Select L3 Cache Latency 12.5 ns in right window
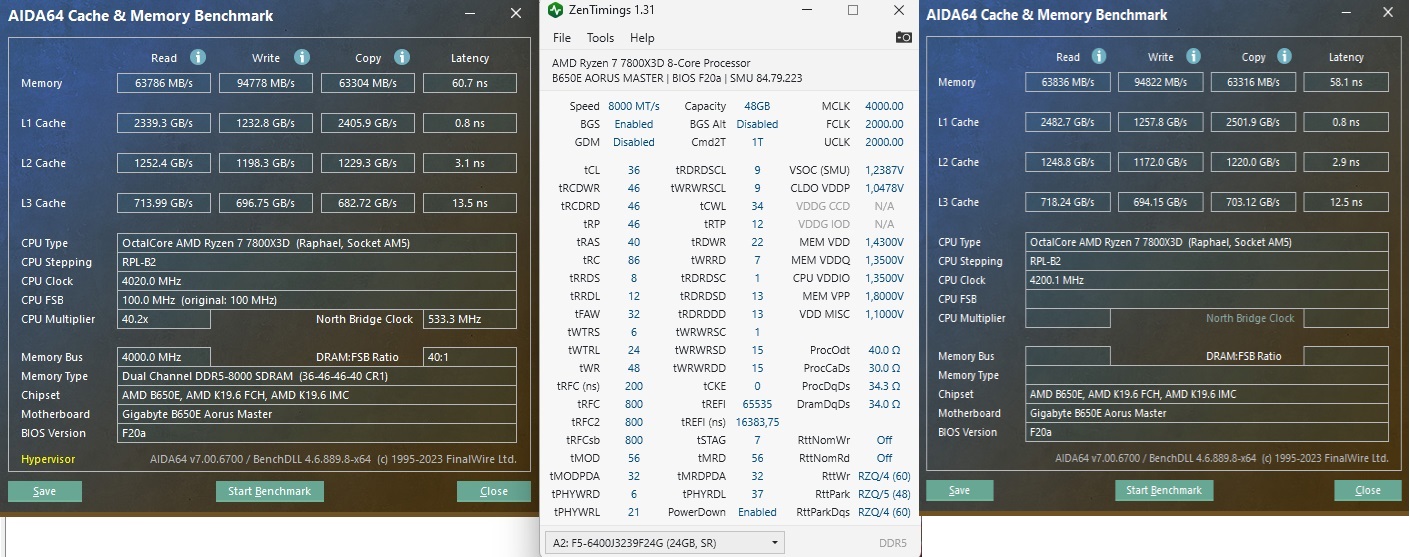Screen dimensions: 1410x557 tap(1346, 202)
